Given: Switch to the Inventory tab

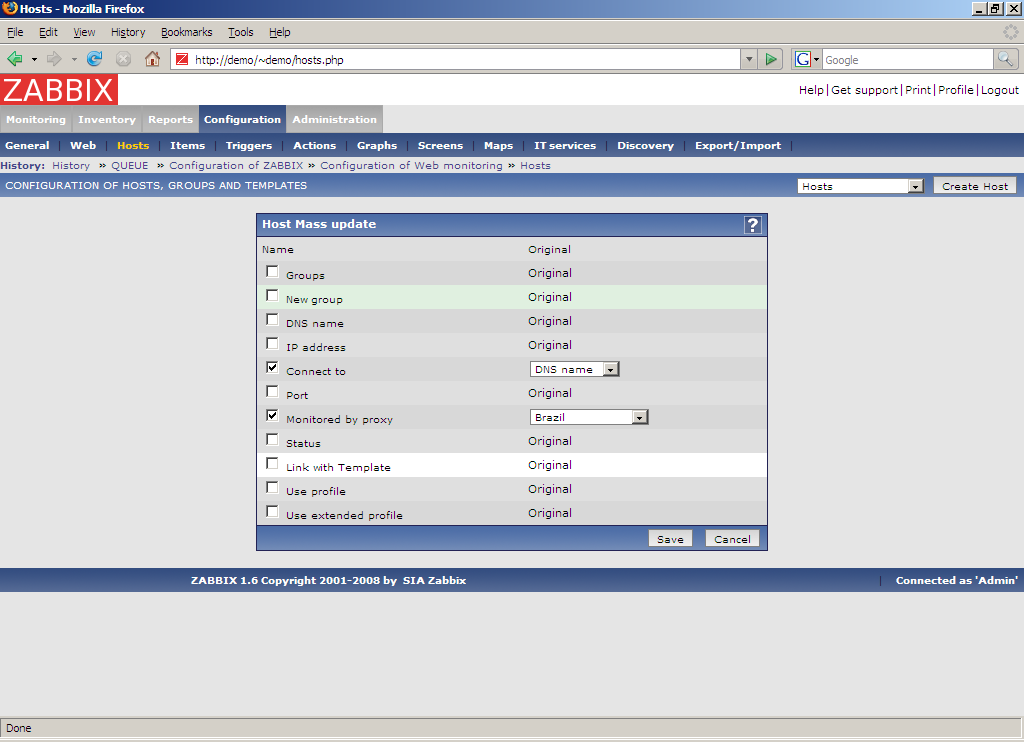Looking at the screenshot, I should click(x=107, y=120).
